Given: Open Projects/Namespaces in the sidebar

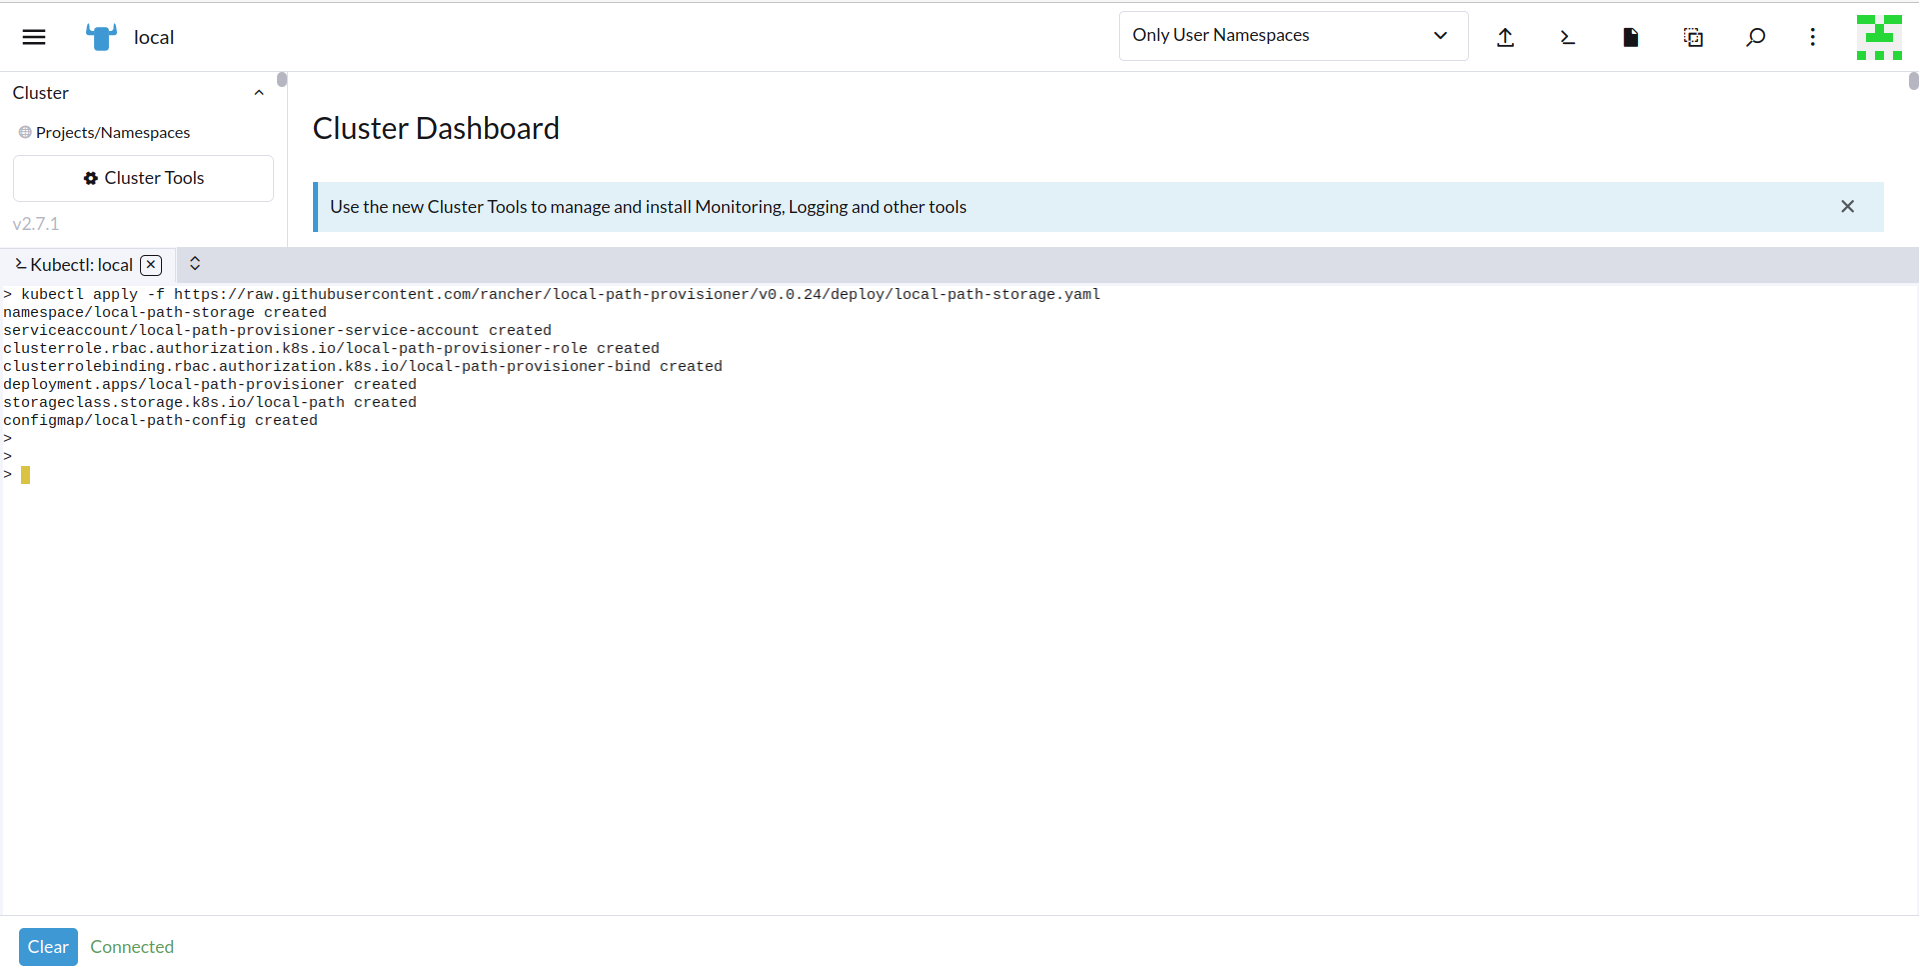Looking at the screenshot, I should click(112, 133).
